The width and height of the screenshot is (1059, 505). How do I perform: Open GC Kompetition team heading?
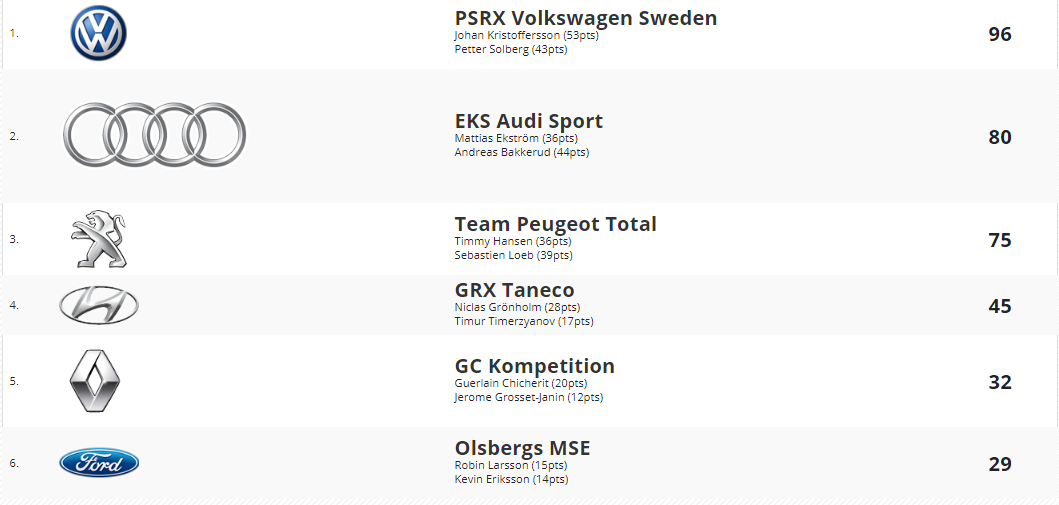(535, 366)
